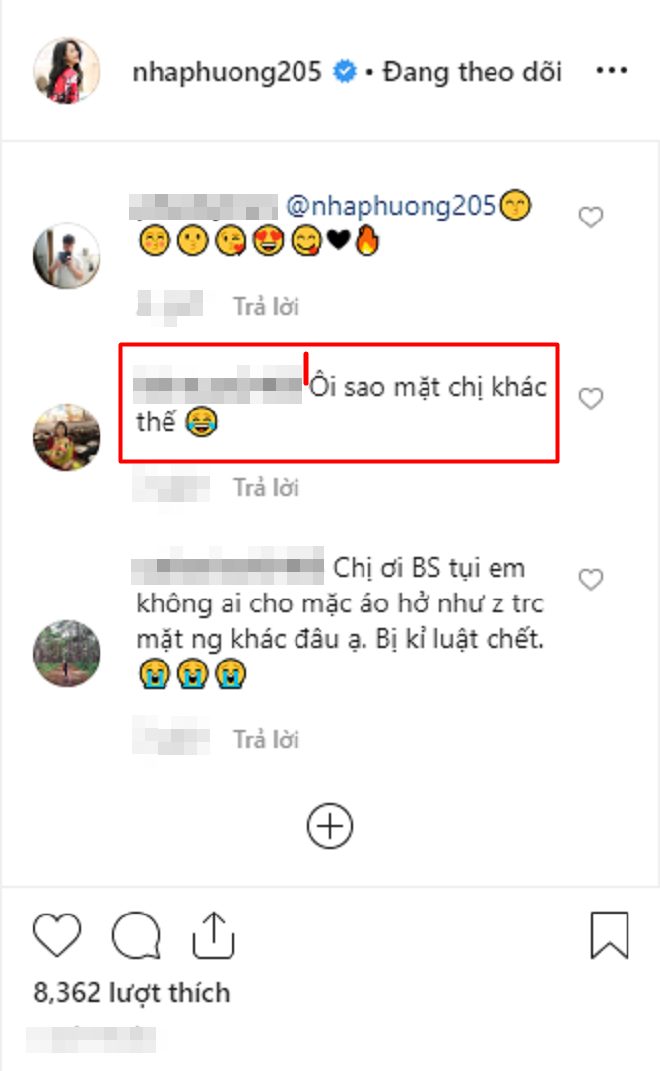Screen dimensions: 660x1071
Task: Open second commenter's avatar in yellow outfit
Action: click(66, 437)
